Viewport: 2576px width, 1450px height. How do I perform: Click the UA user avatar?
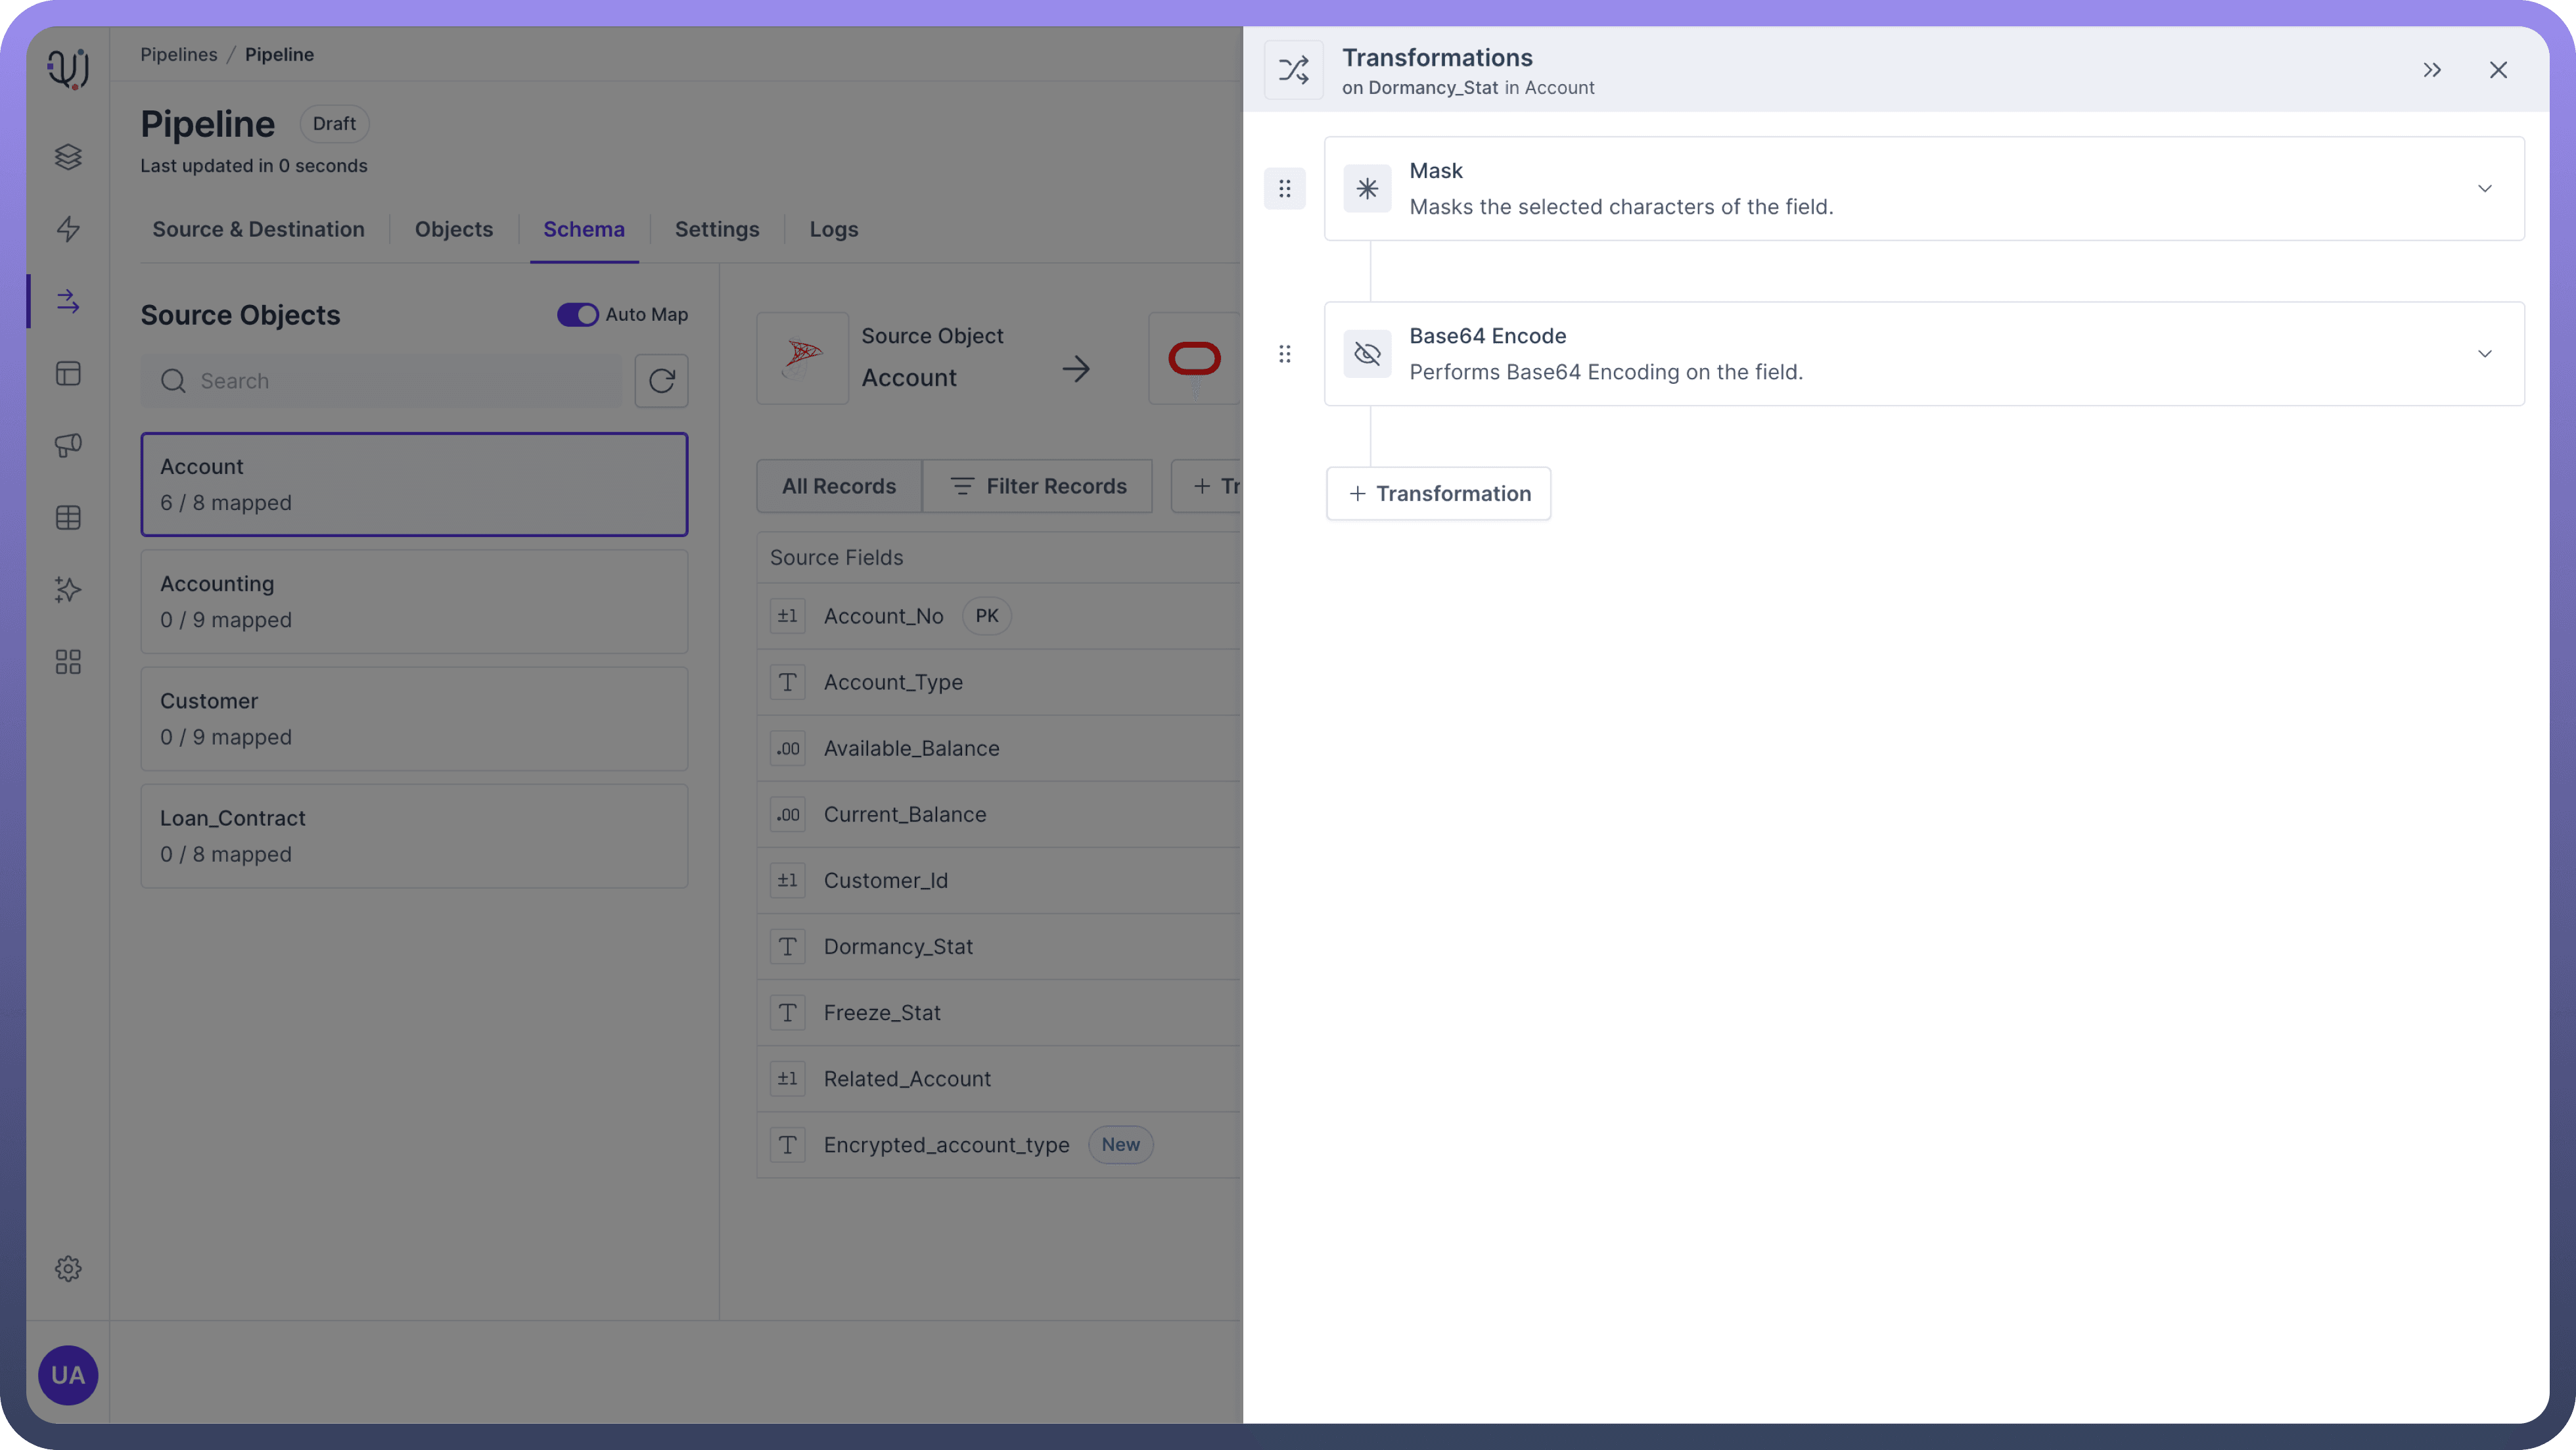pos(68,1374)
